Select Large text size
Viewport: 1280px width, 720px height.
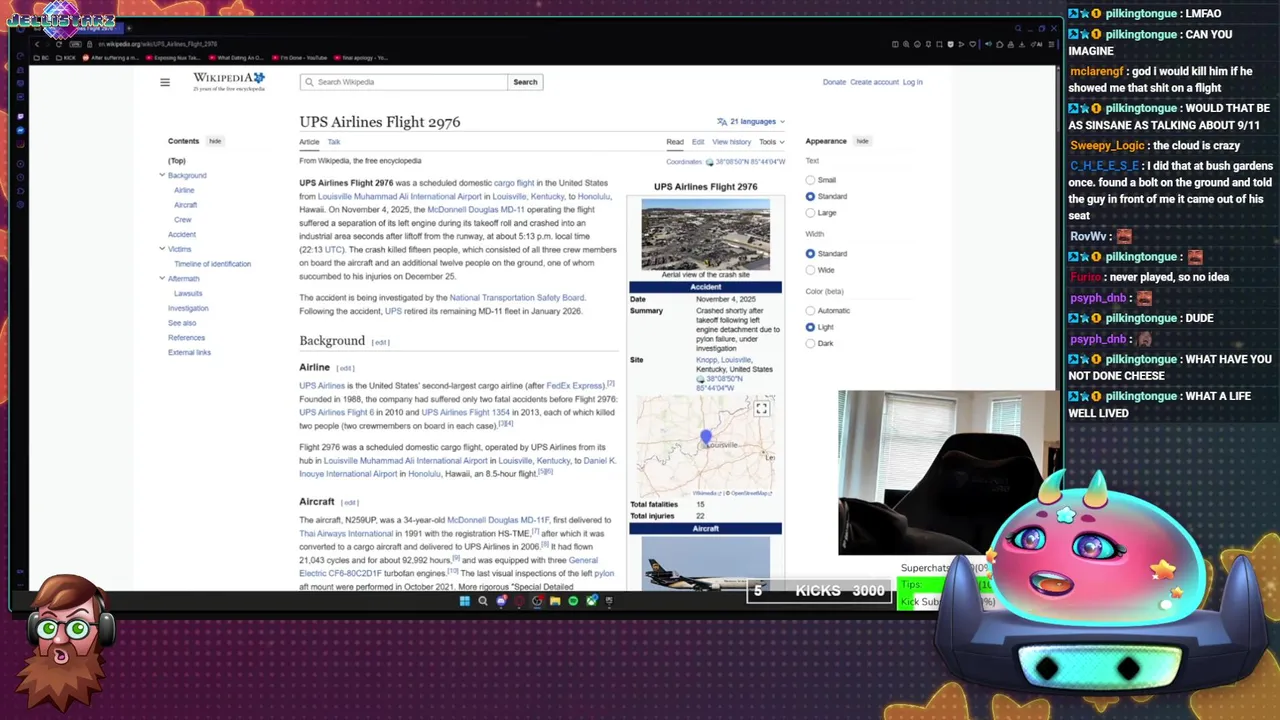pos(810,213)
